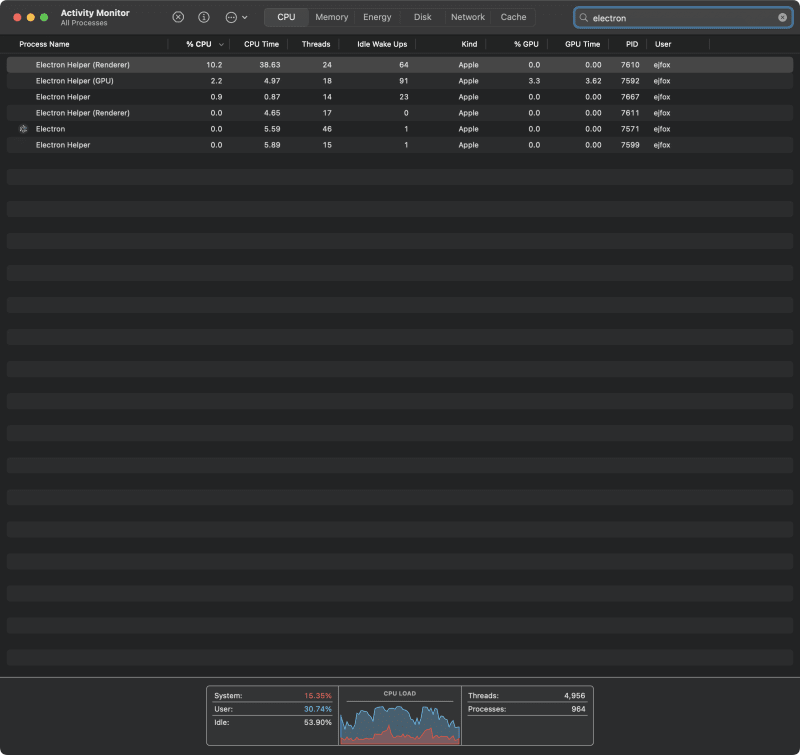The width and height of the screenshot is (800, 755).
Task: Switch to the Memory tab
Action: click(x=331, y=16)
